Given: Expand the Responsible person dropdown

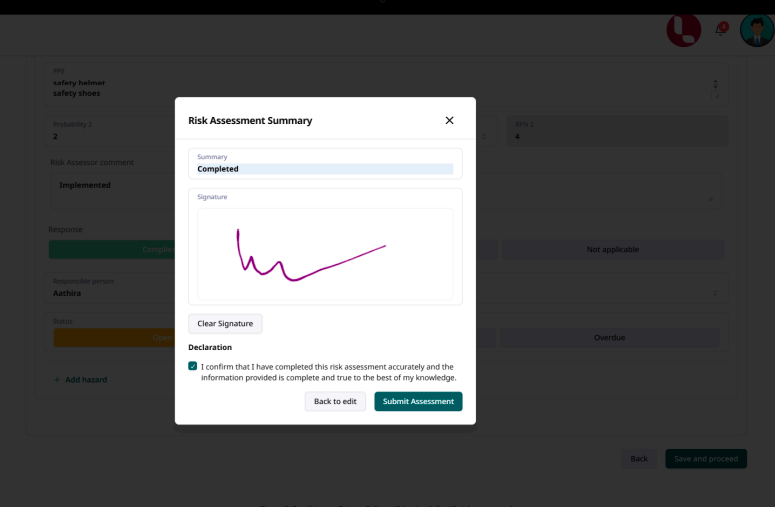Looking at the screenshot, I should click(x=715, y=293).
